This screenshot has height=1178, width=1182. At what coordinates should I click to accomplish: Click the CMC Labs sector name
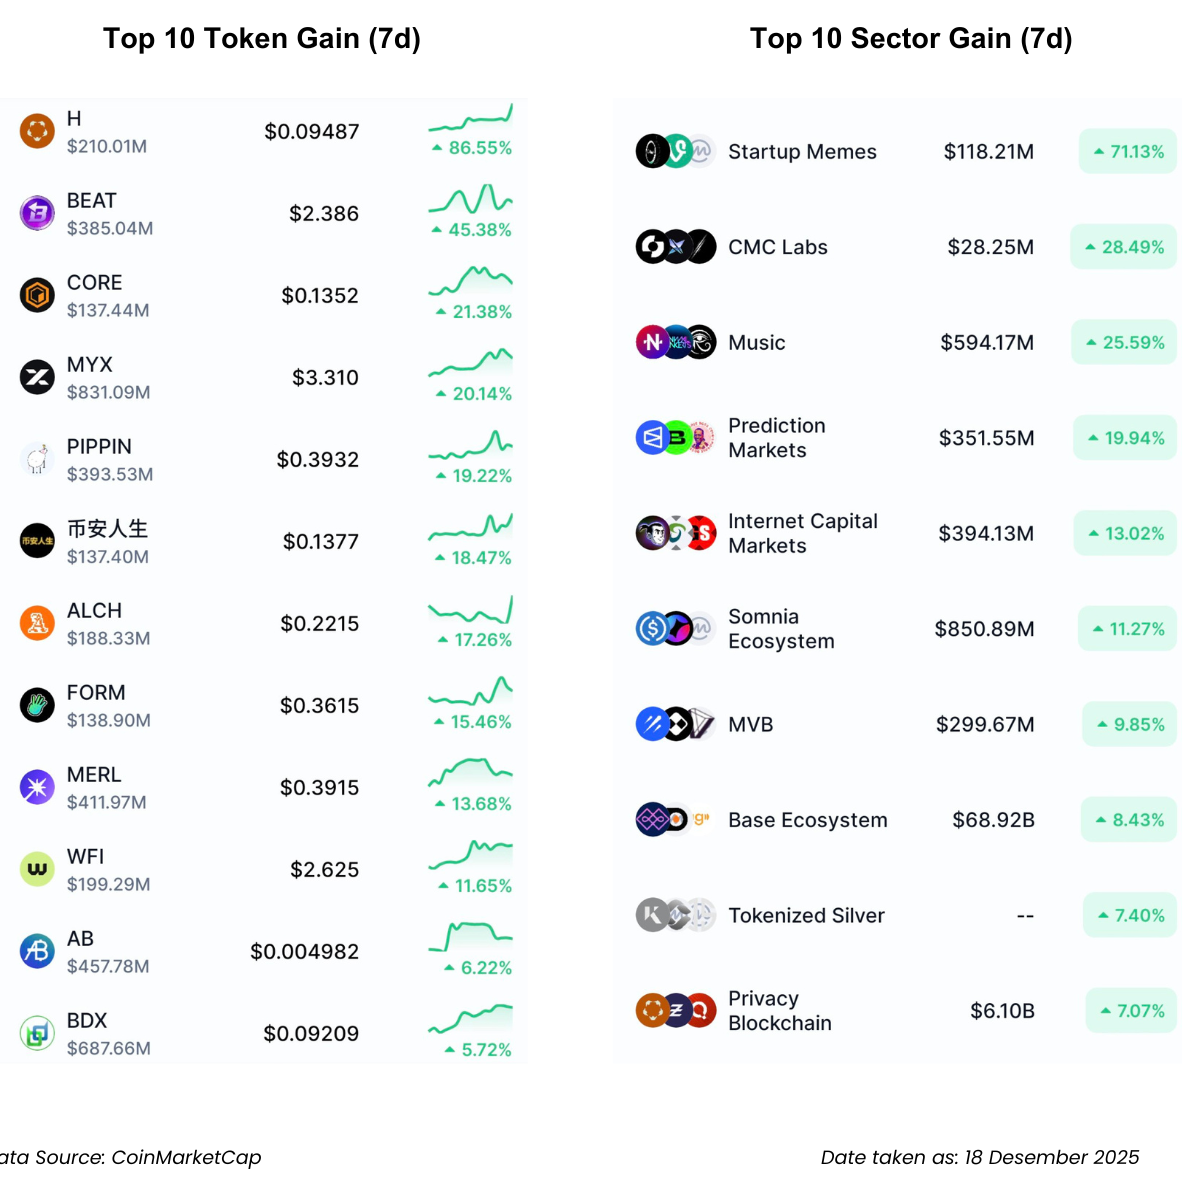coord(778,247)
